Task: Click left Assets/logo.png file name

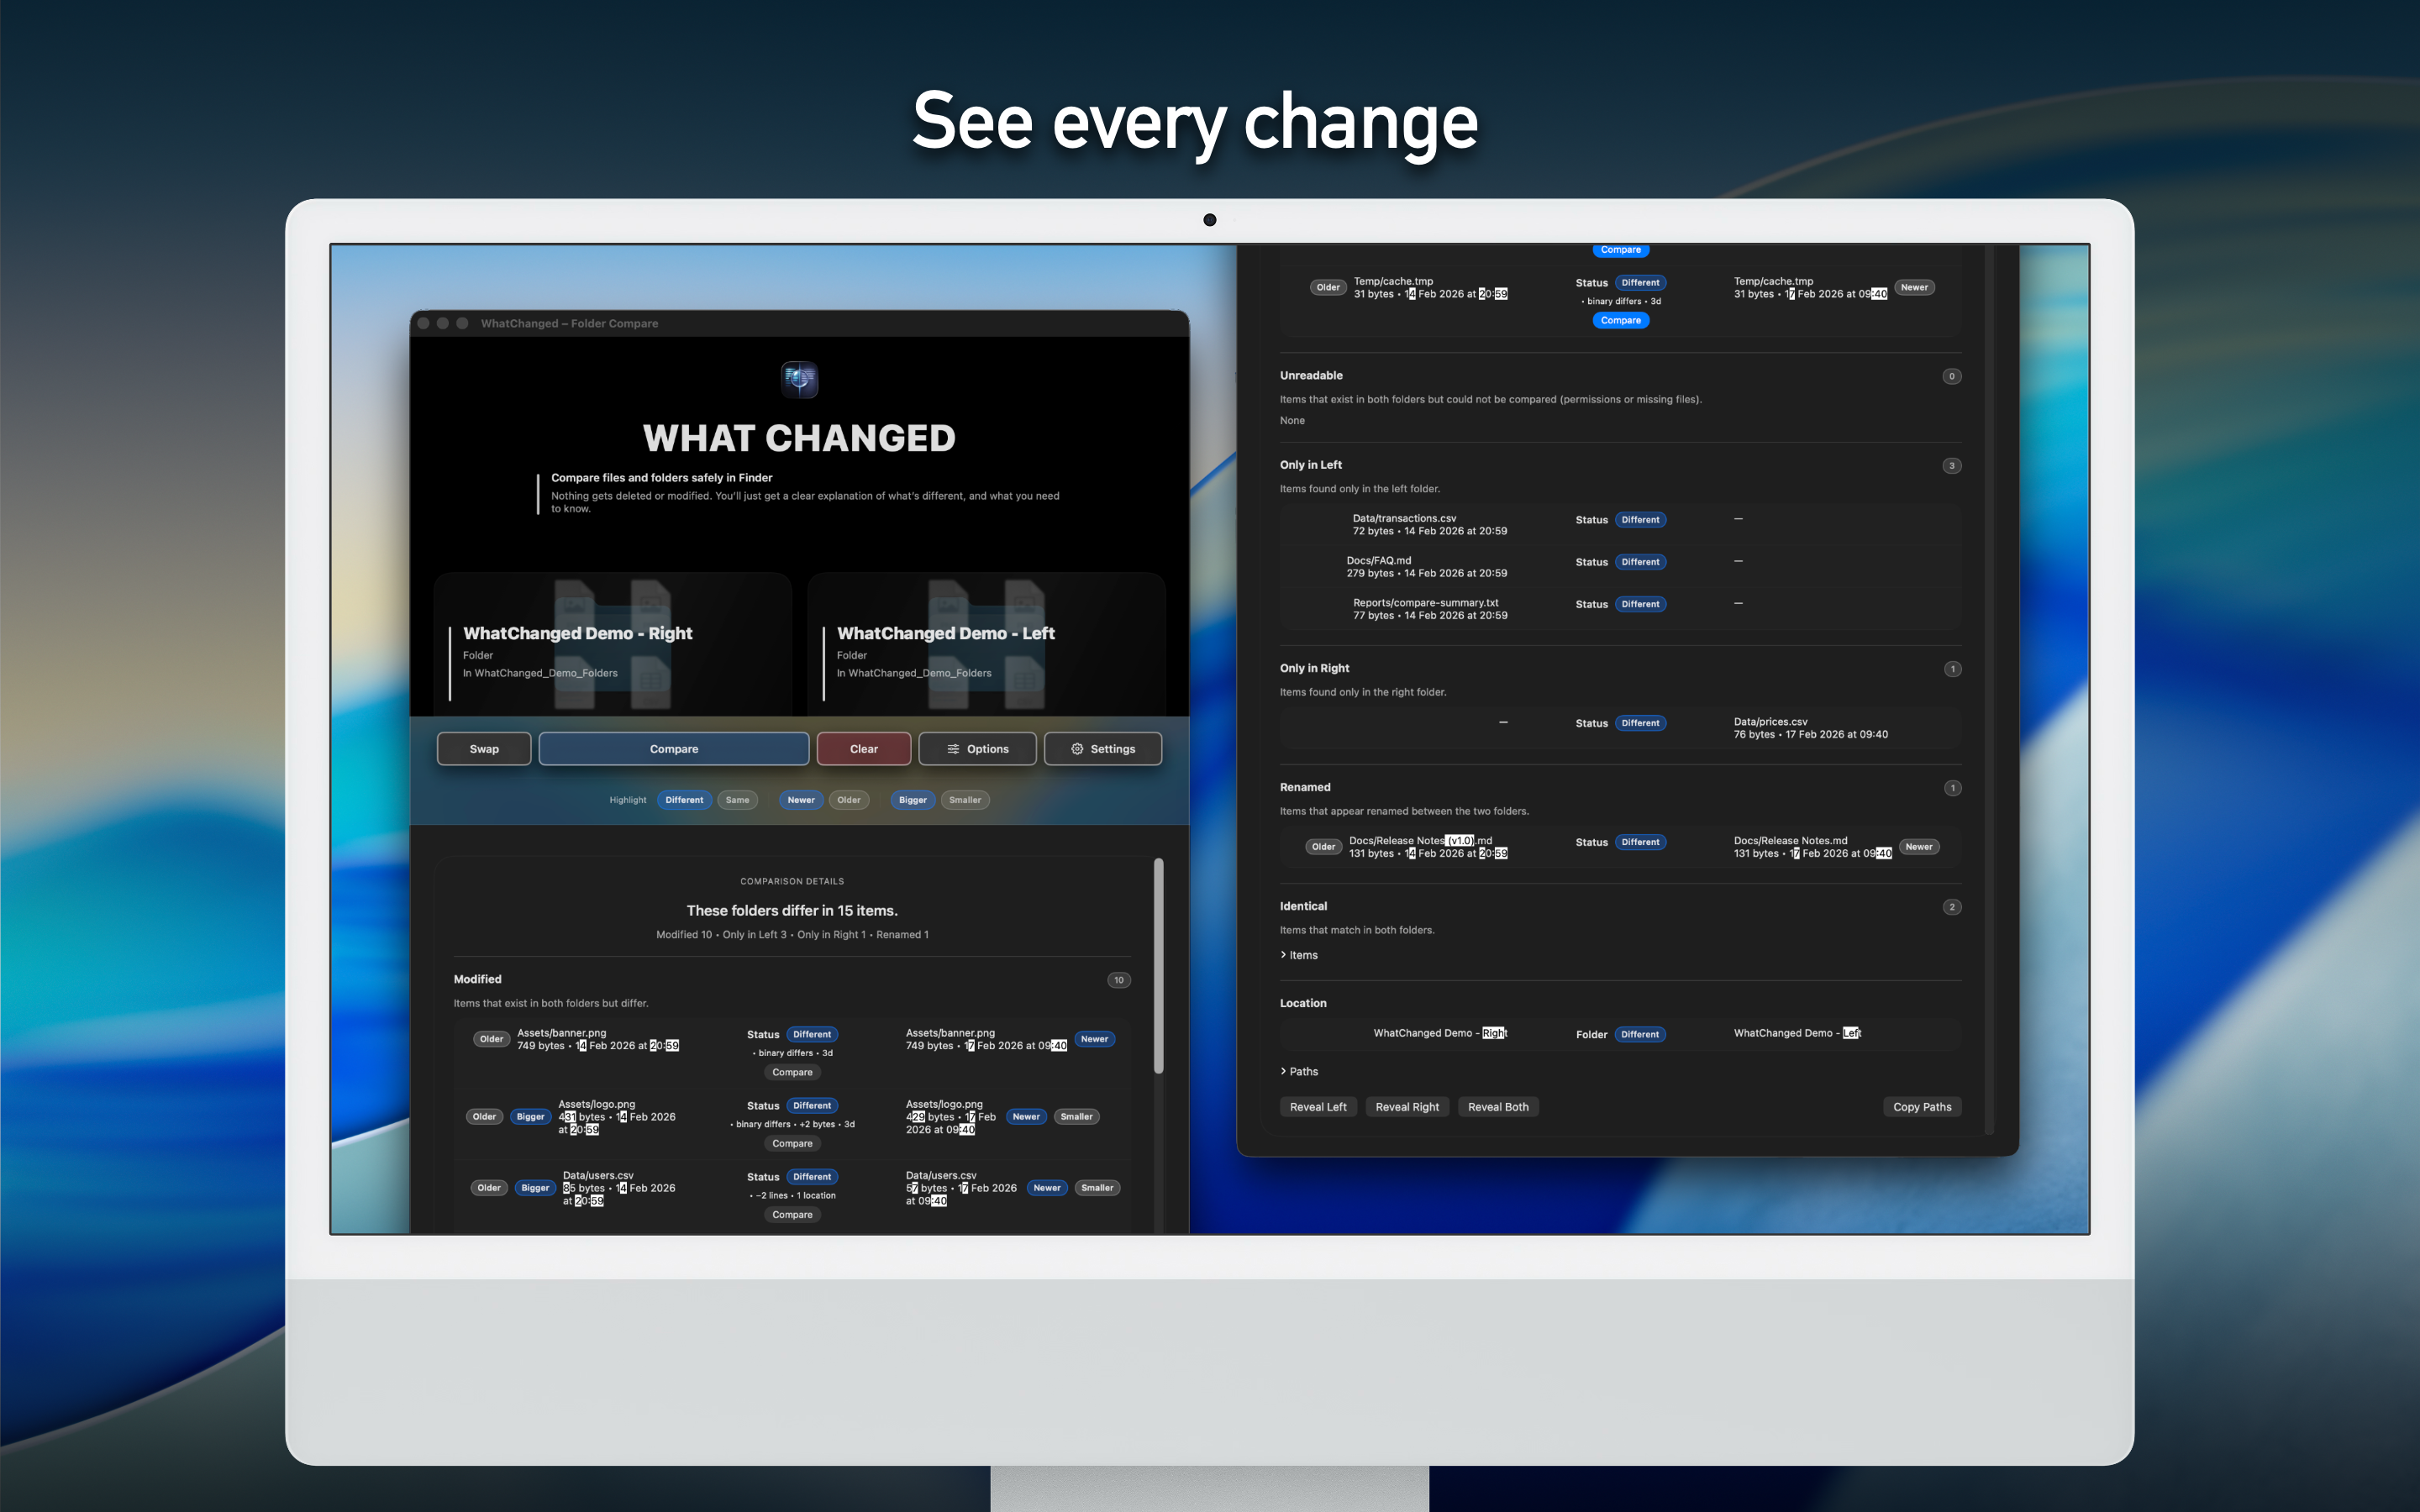Action: pyautogui.click(x=597, y=1104)
